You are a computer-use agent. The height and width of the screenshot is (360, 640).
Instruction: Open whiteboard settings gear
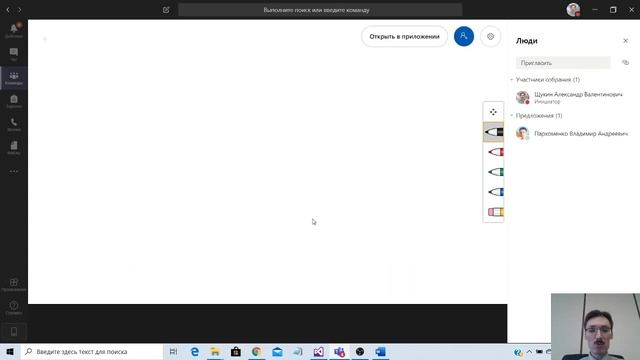[x=490, y=36]
